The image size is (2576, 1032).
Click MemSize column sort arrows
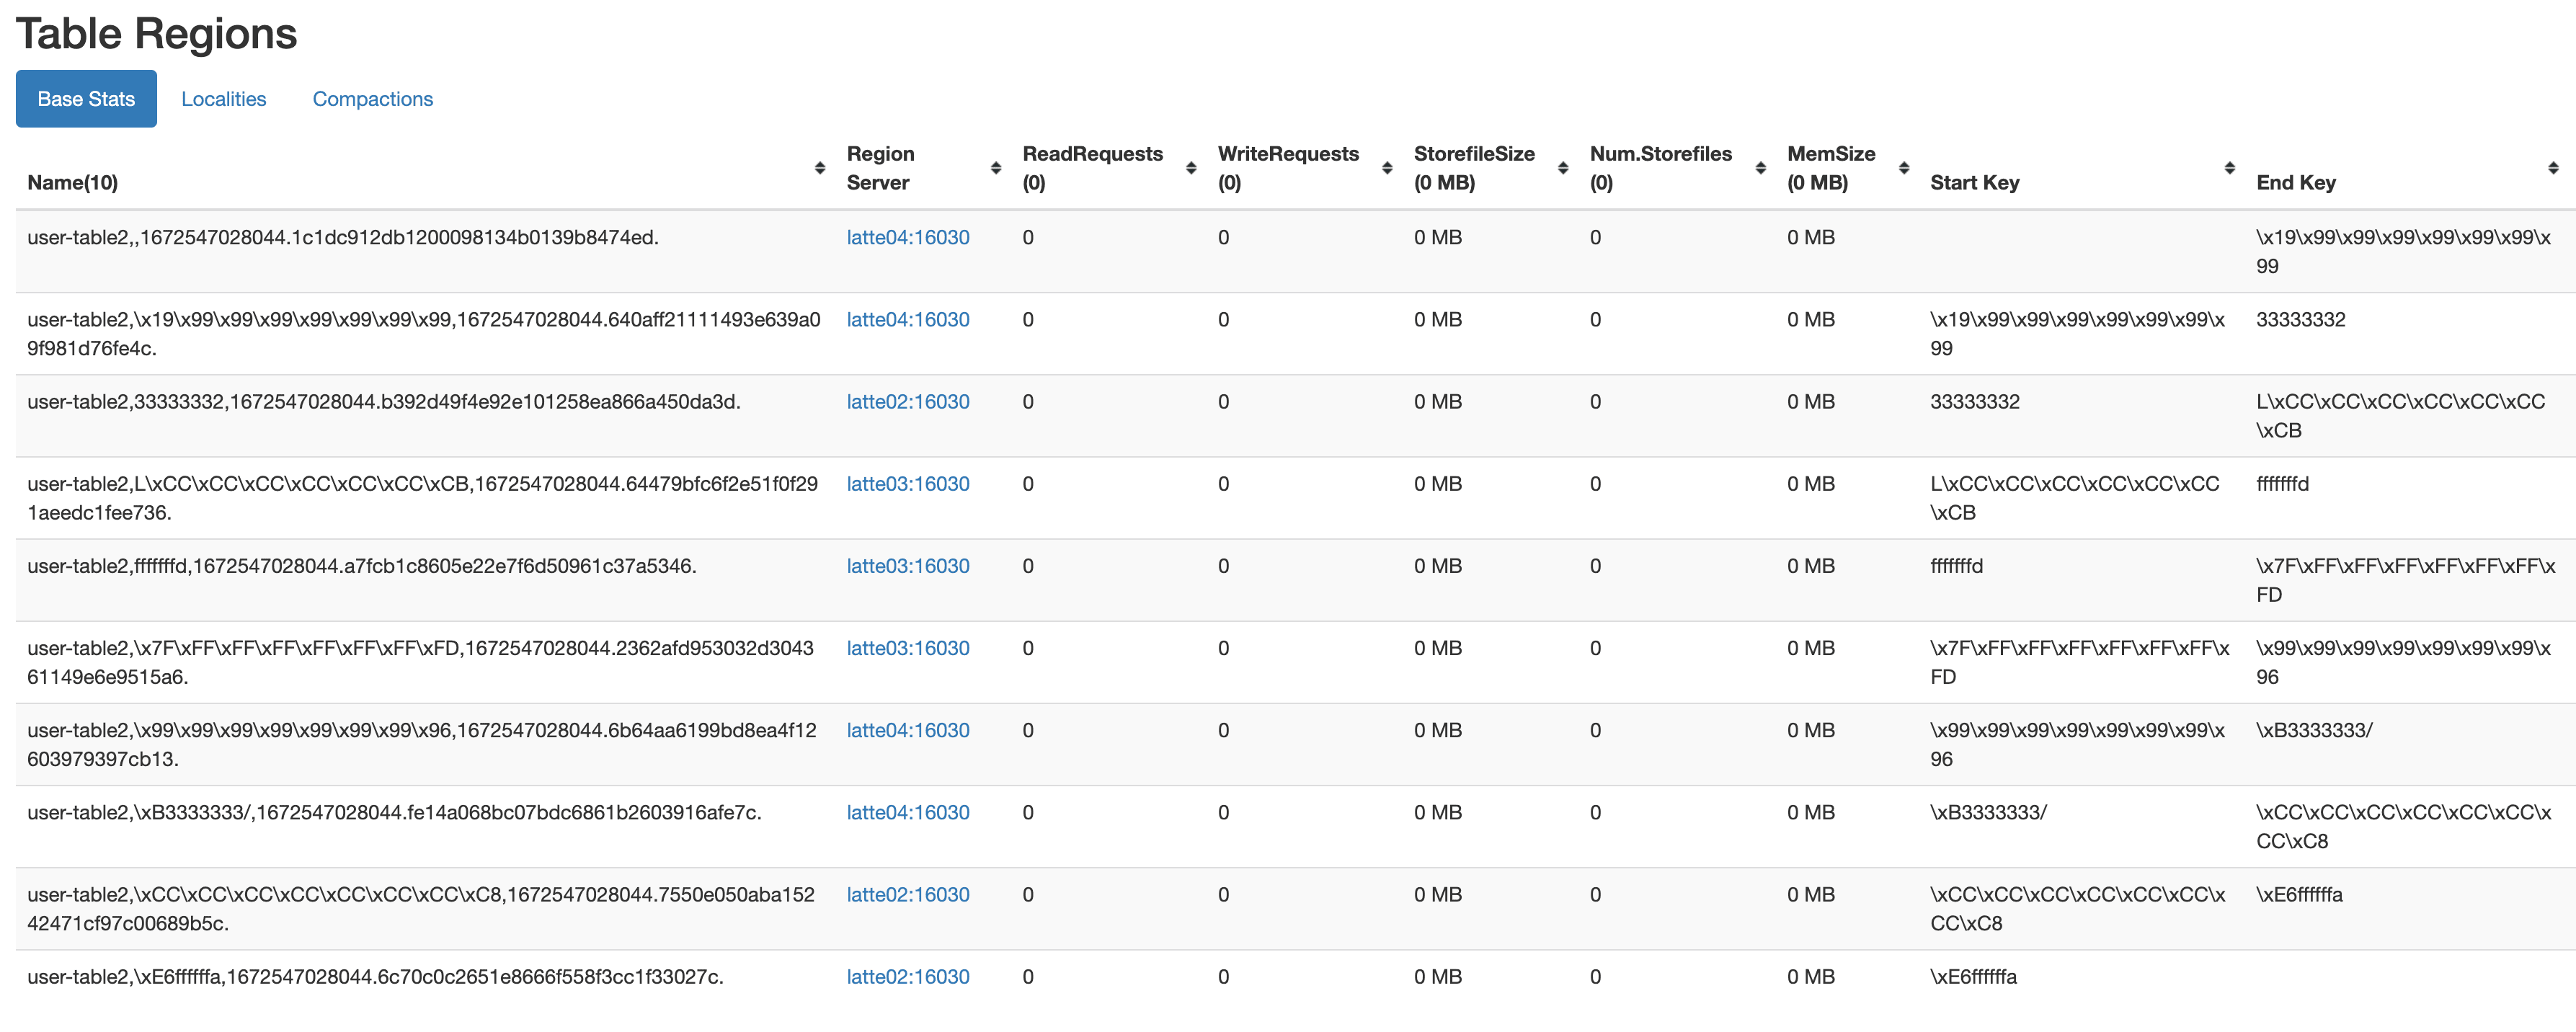[1903, 168]
